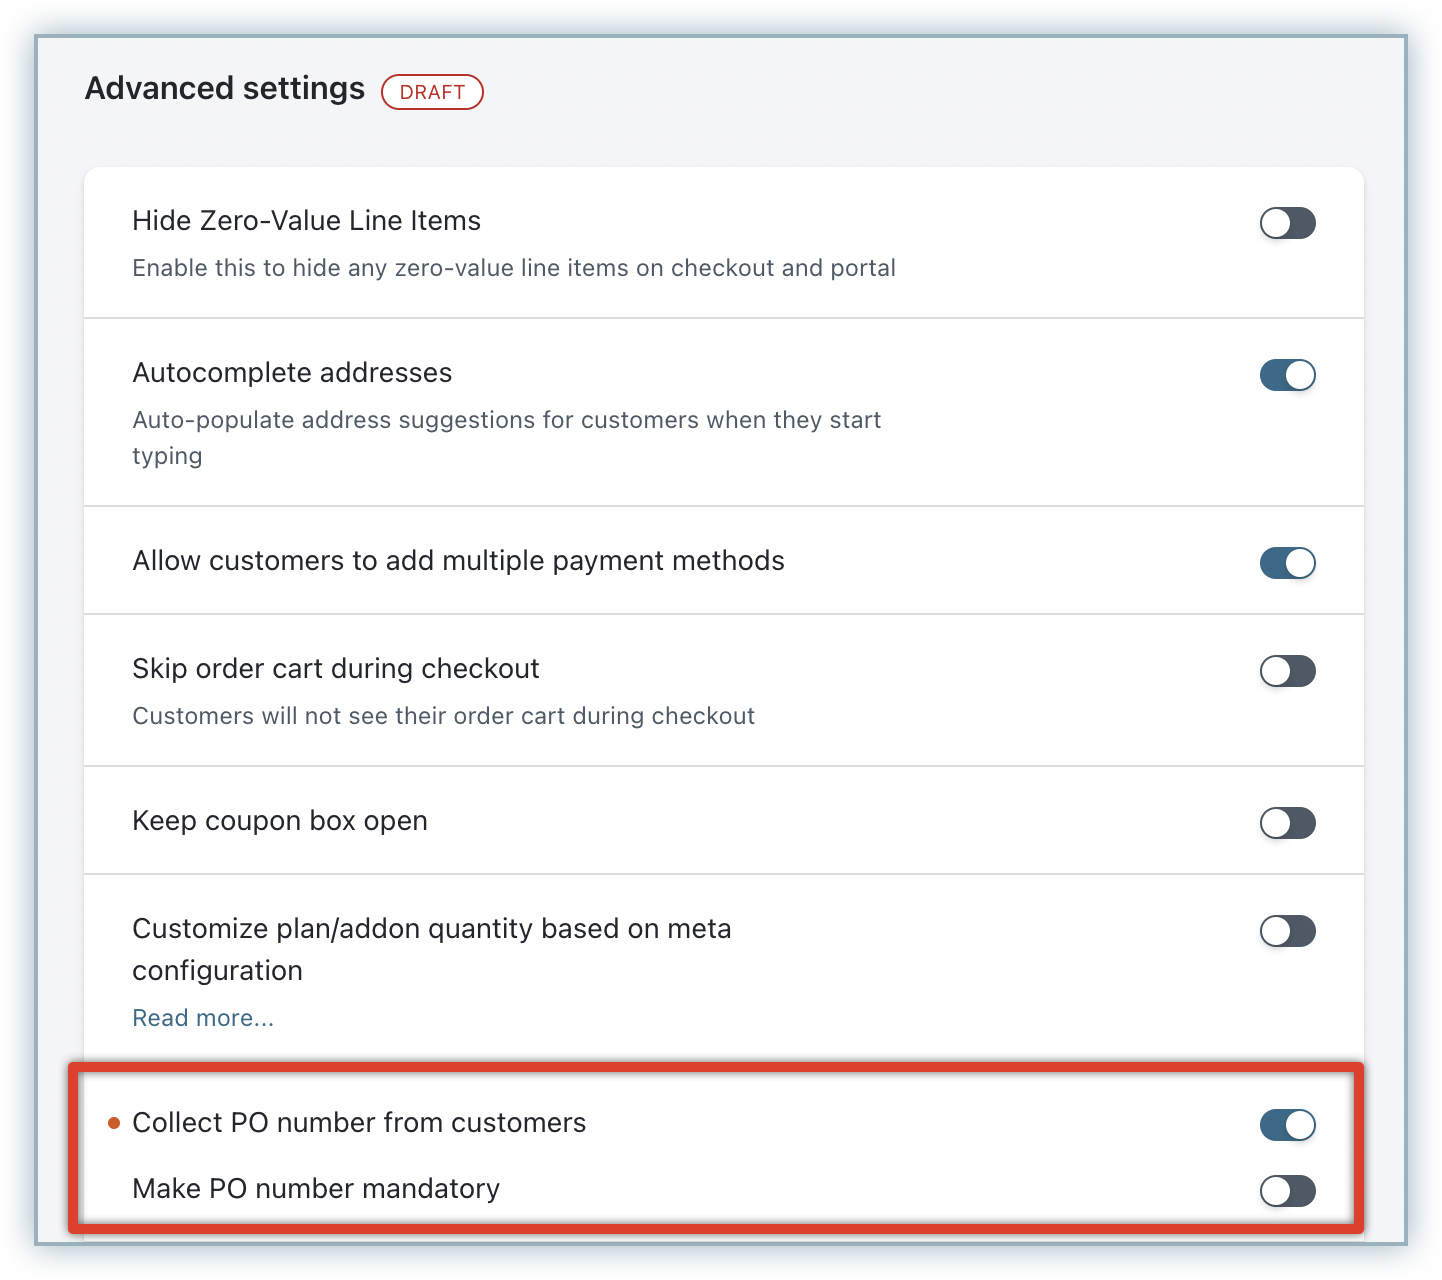Enable the Keep coupon box open toggle
The image size is (1442, 1280).
pos(1287,823)
